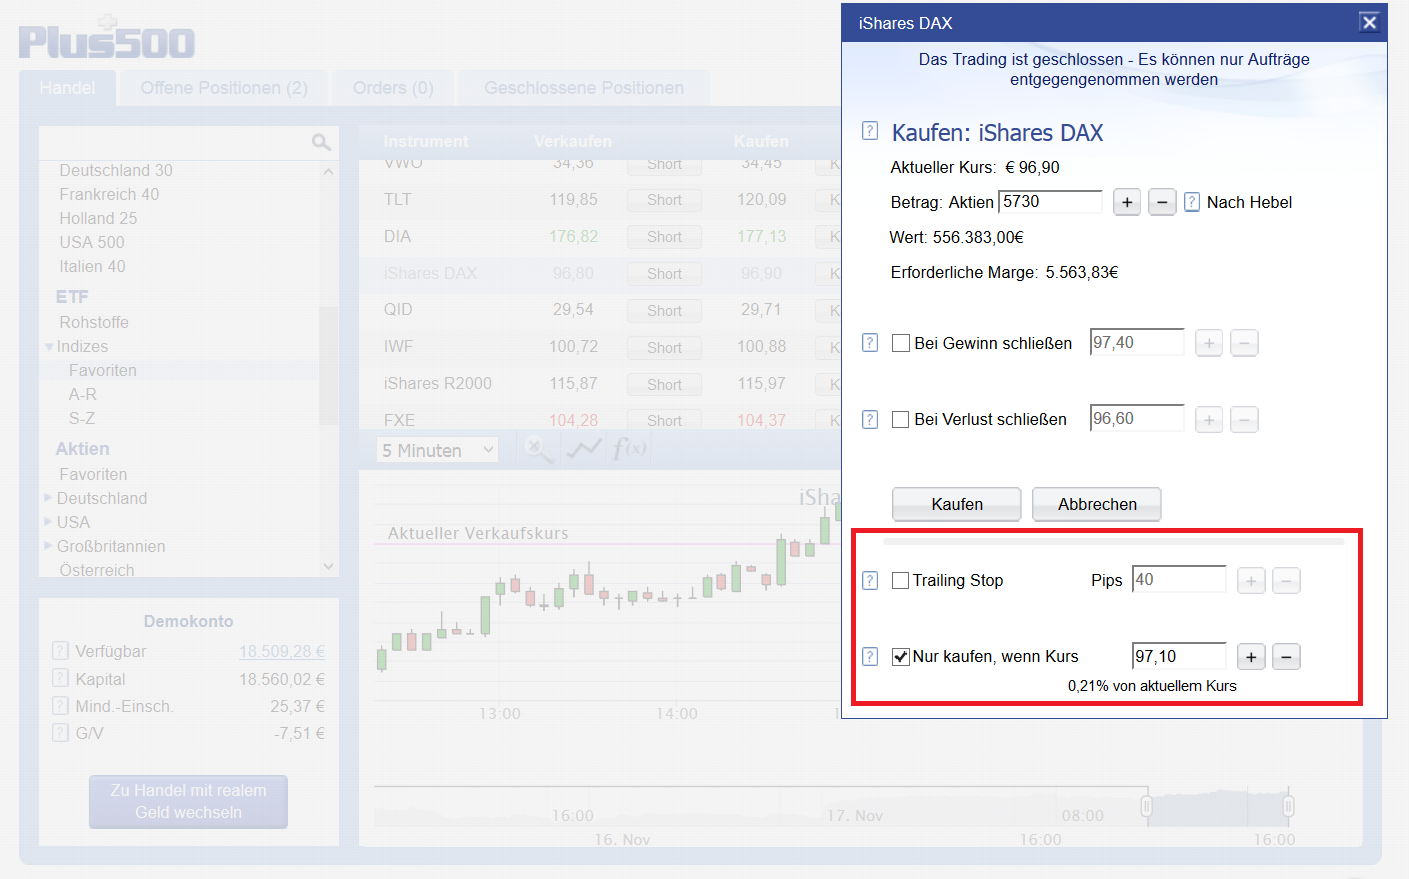
Task: Click the instrument search magnifier icon
Action: pos(321,142)
